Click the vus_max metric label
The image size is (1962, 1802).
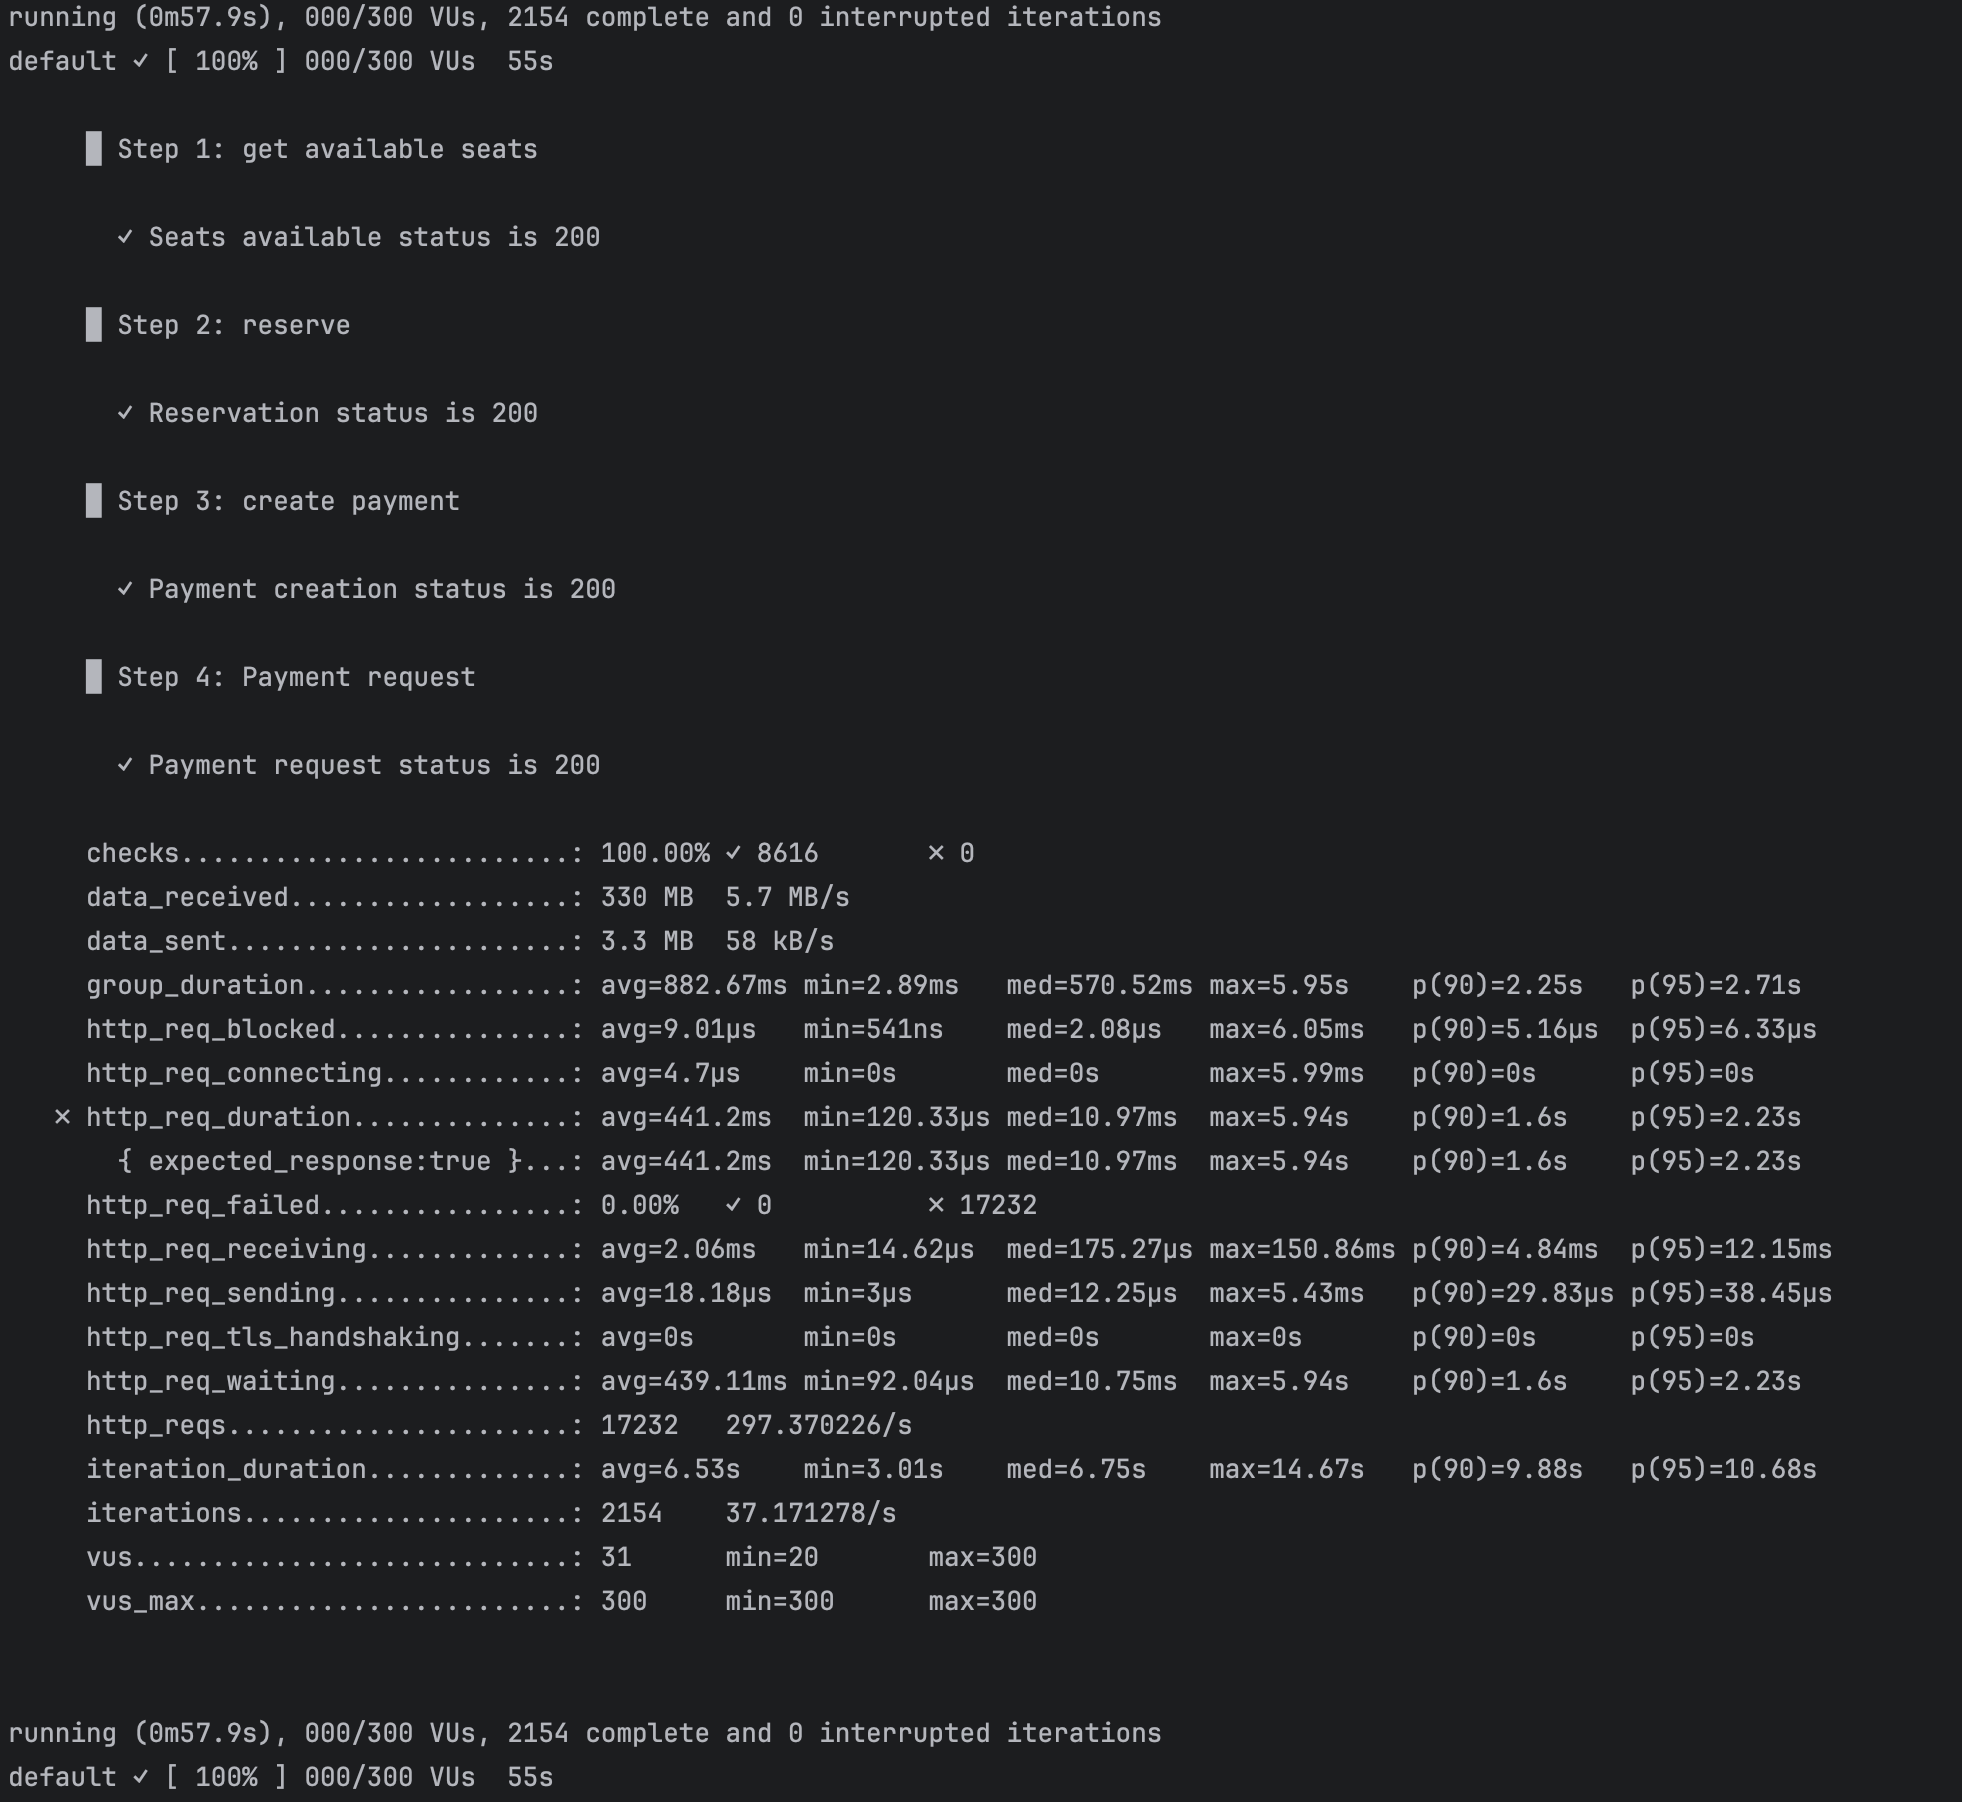coord(140,1601)
